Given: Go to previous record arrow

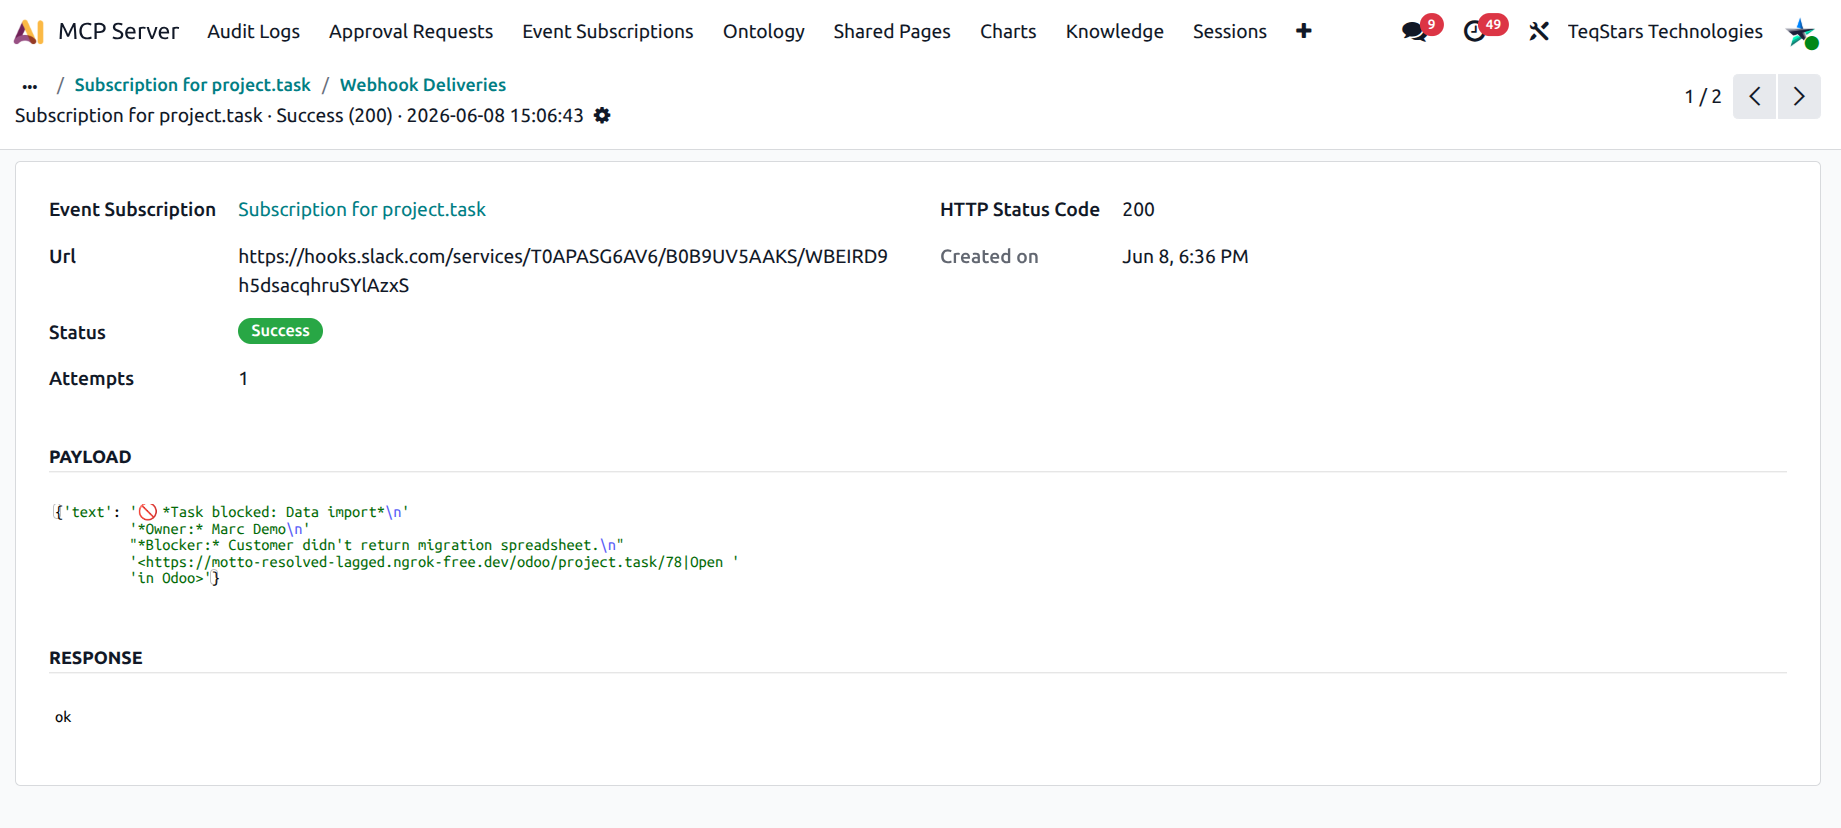Looking at the screenshot, I should (x=1754, y=96).
